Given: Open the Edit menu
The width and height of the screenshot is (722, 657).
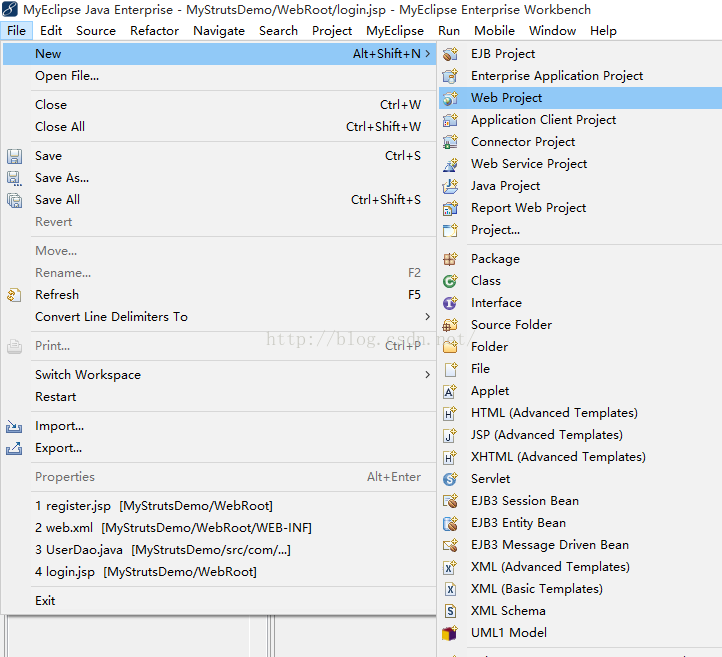Looking at the screenshot, I should click(51, 31).
